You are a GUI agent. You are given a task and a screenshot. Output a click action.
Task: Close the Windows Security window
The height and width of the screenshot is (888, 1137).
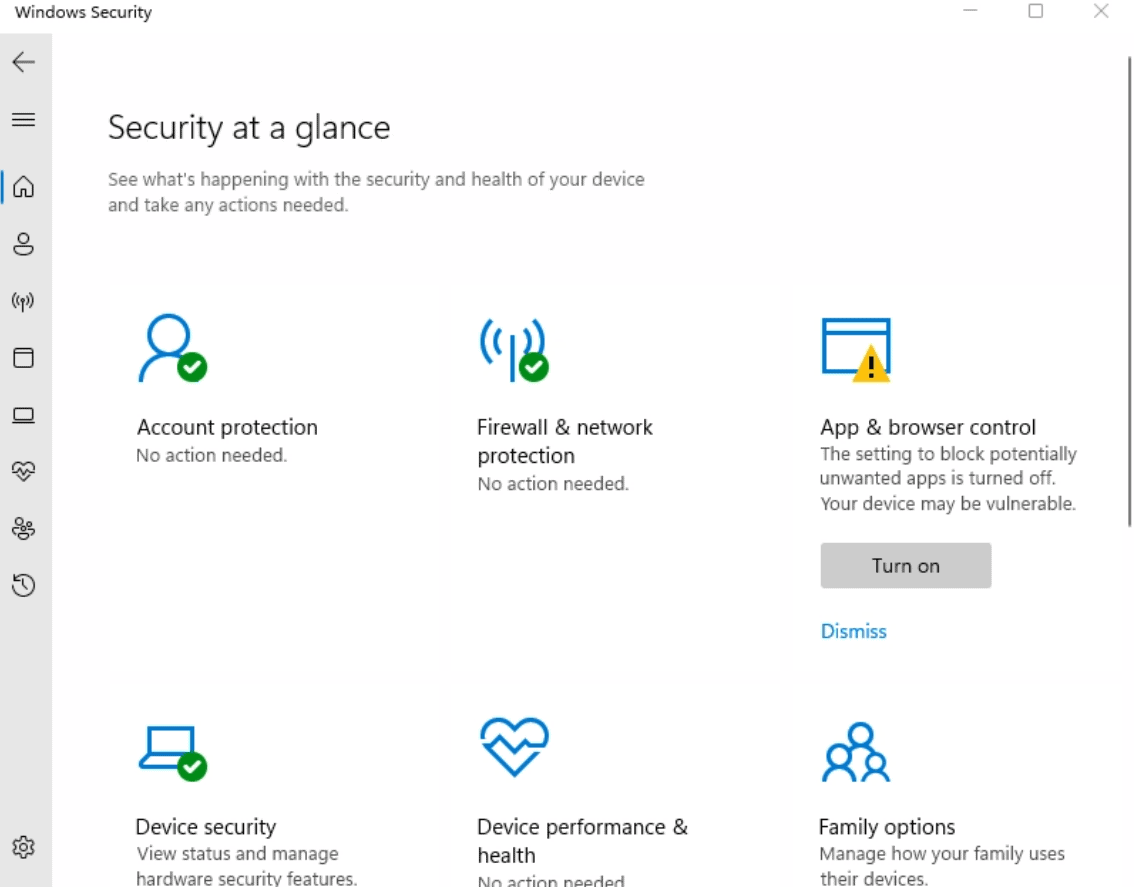(x=1101, y=11)
